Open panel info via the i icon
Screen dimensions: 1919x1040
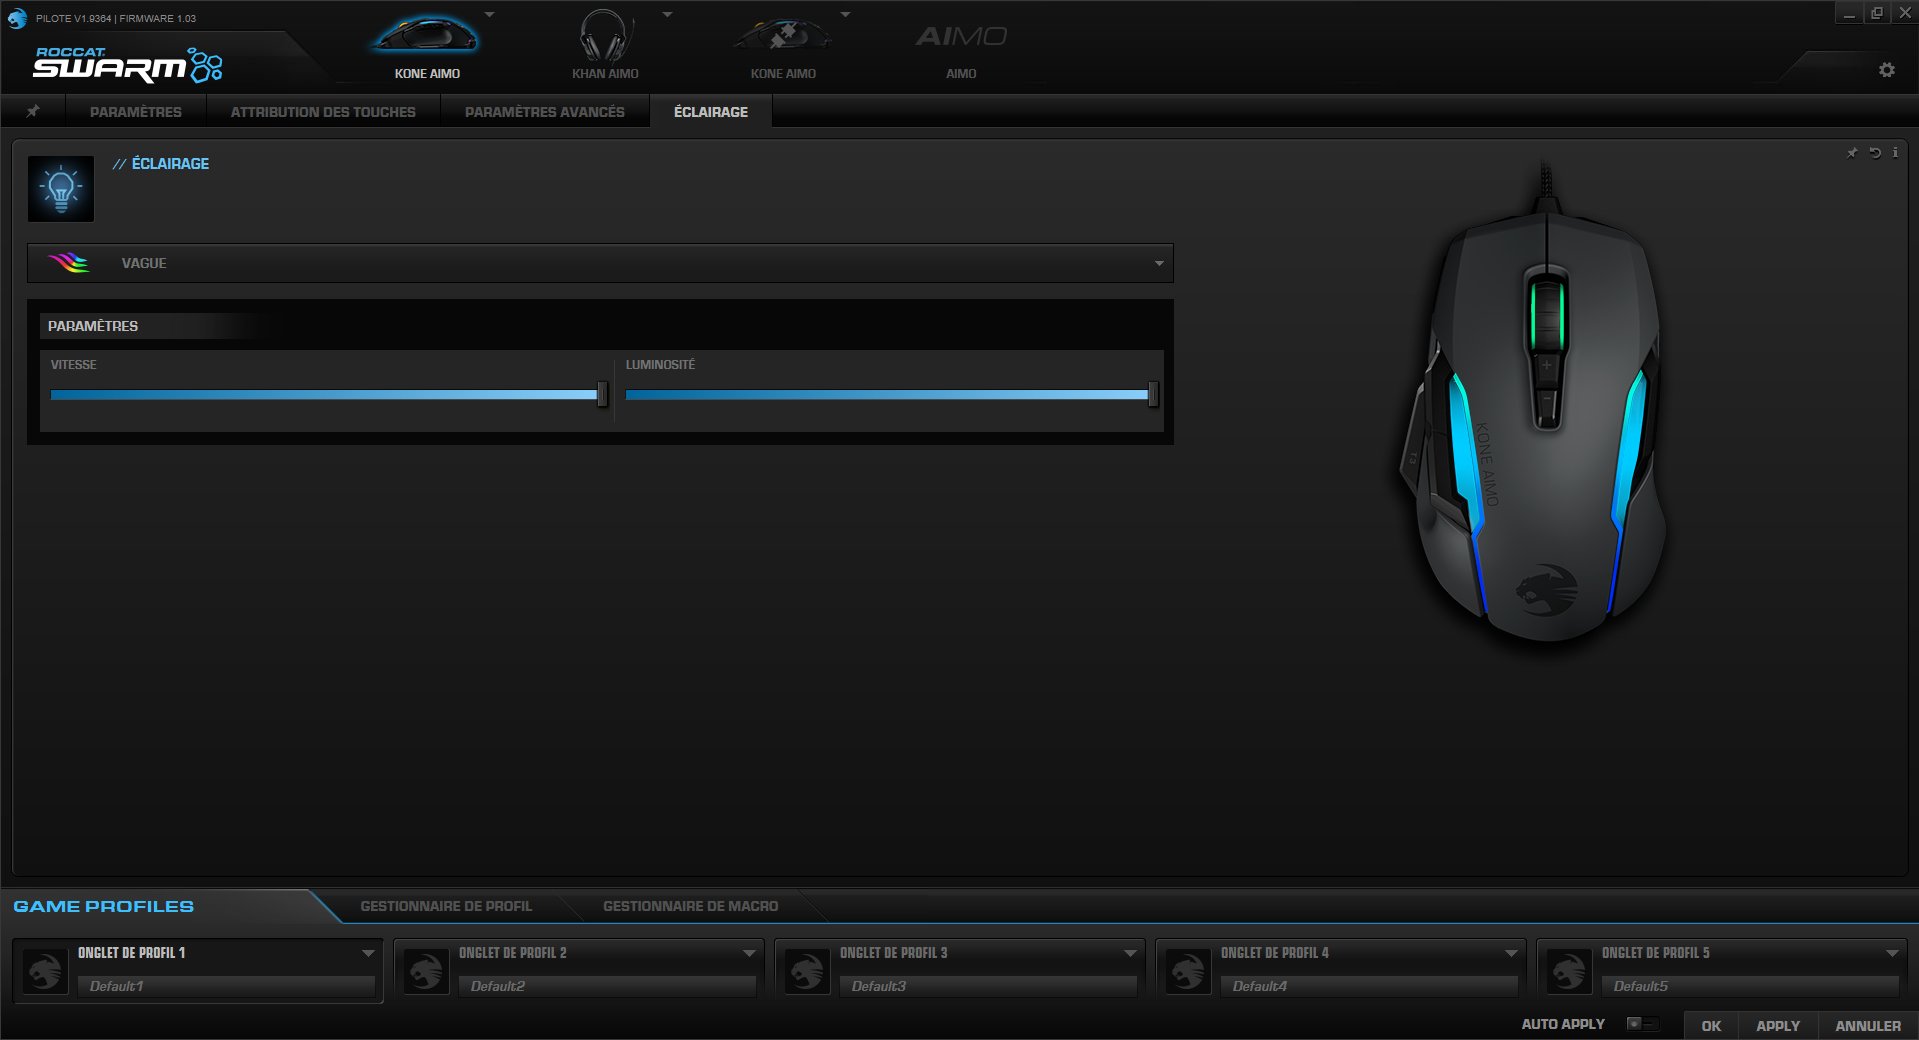click(x=1895, y=153)
